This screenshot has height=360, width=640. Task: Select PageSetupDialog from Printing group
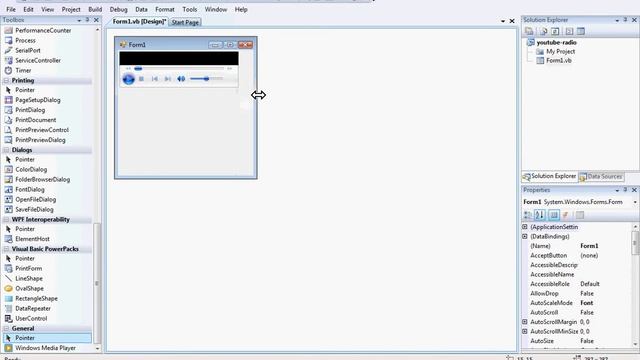tap(38, 100)
